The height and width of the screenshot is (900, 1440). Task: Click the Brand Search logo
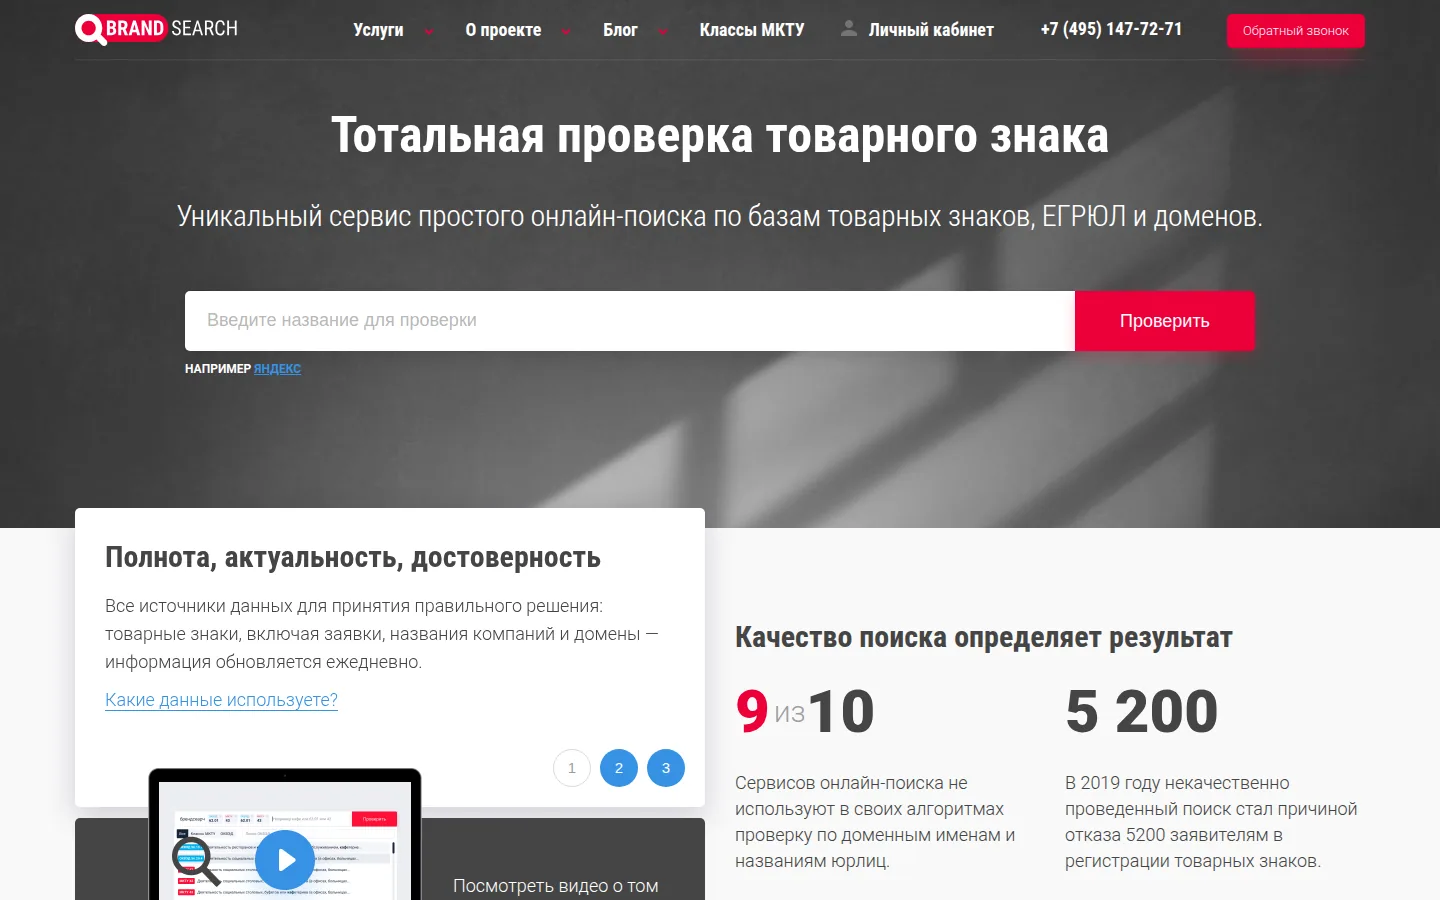[157, 29]
